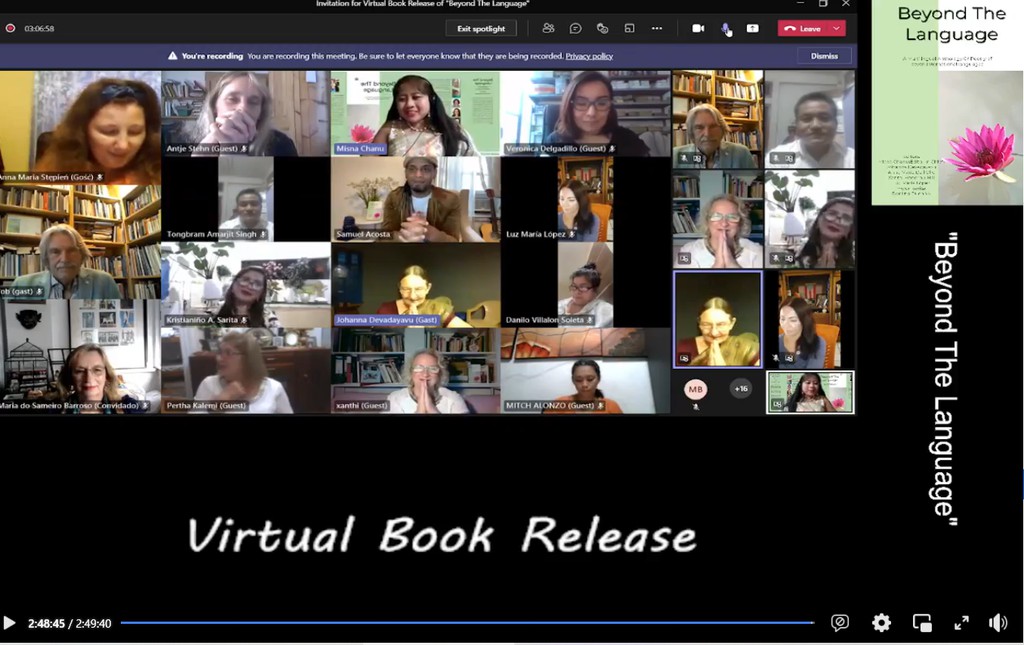
Task: Open More actions ellipsis menu
Action: point(656,28)
